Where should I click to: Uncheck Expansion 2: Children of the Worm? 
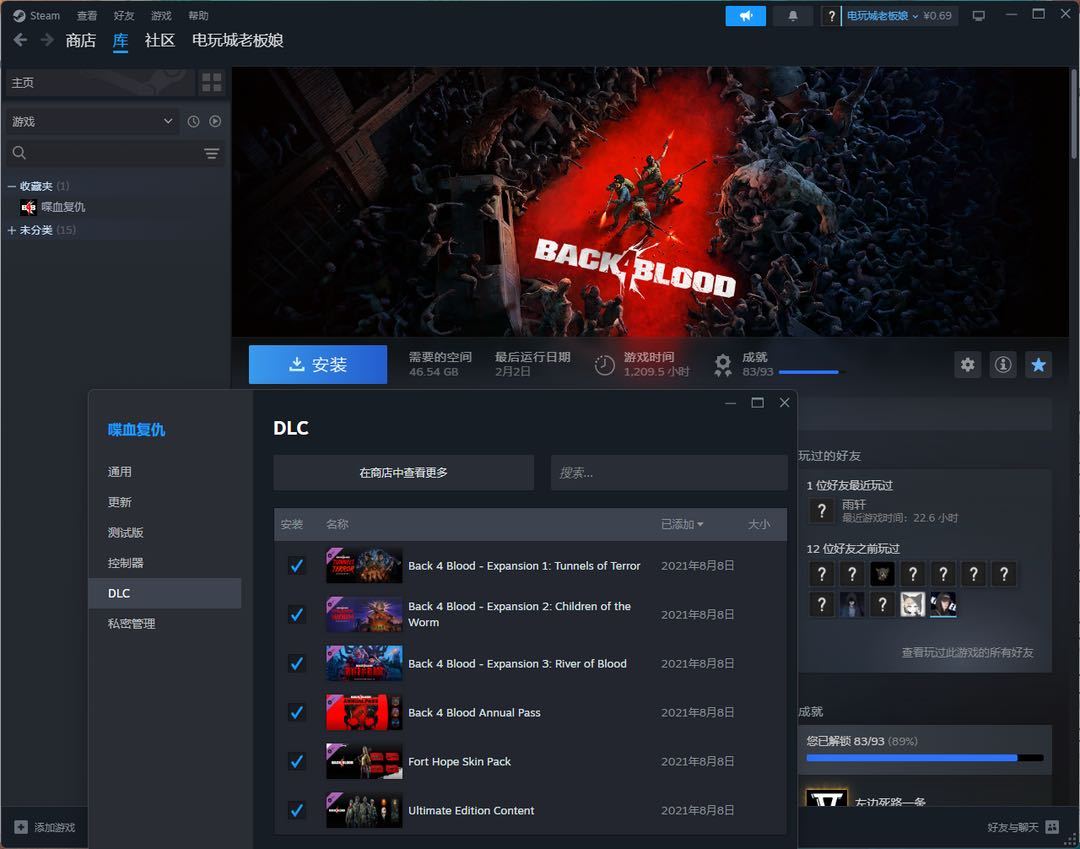coord(297,614)
